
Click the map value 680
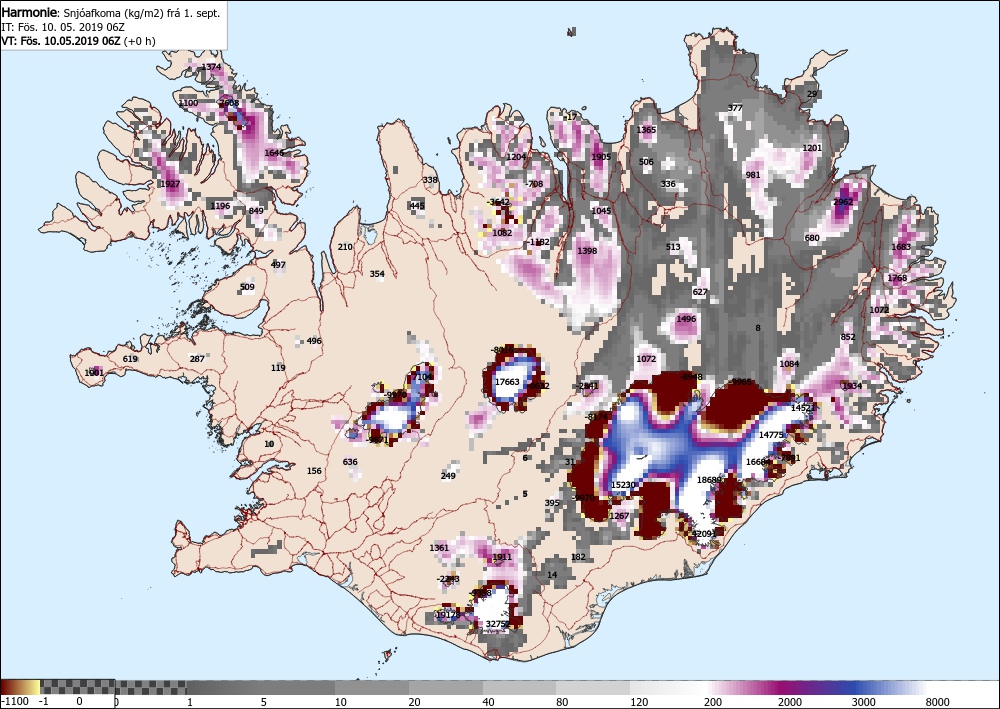[812, 238]
